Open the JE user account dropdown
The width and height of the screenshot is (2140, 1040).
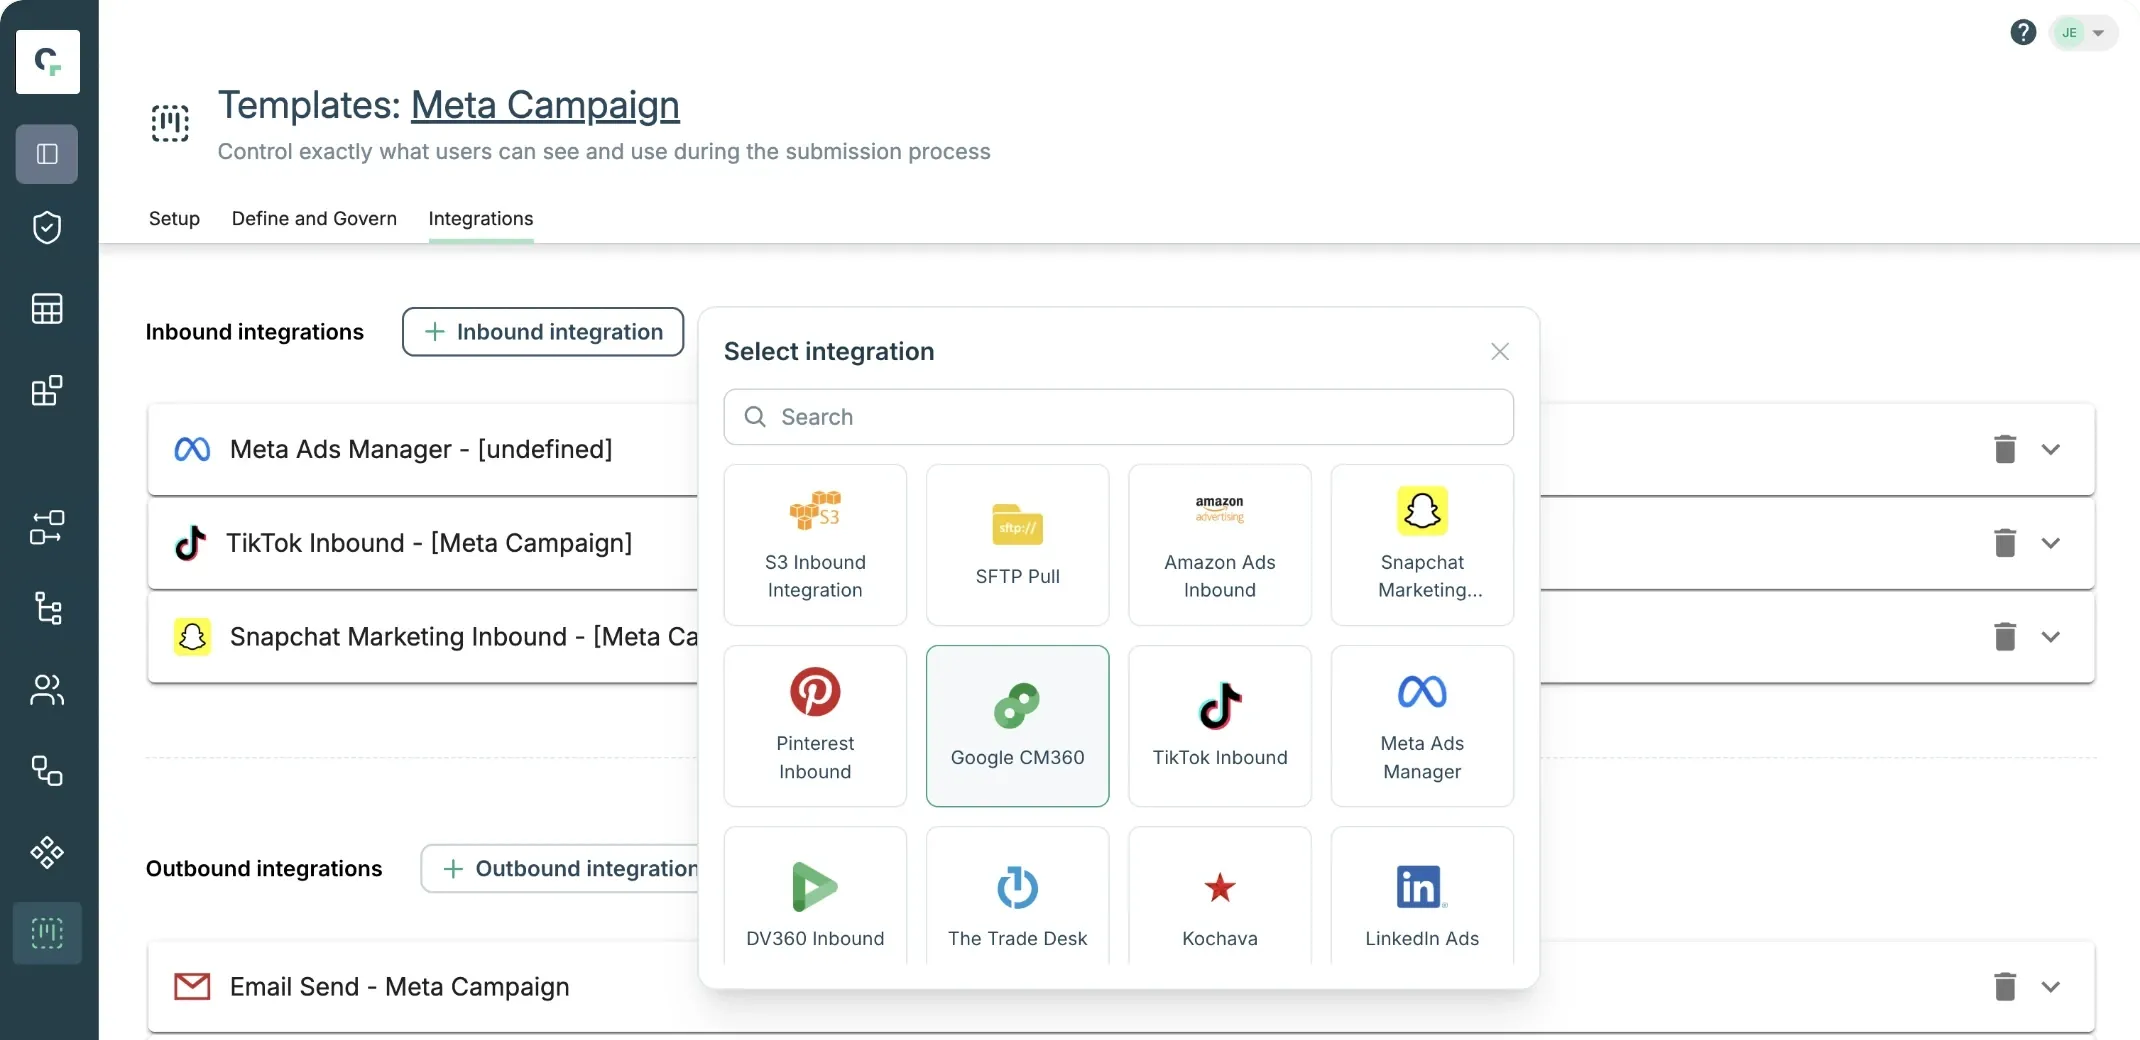2083,33
